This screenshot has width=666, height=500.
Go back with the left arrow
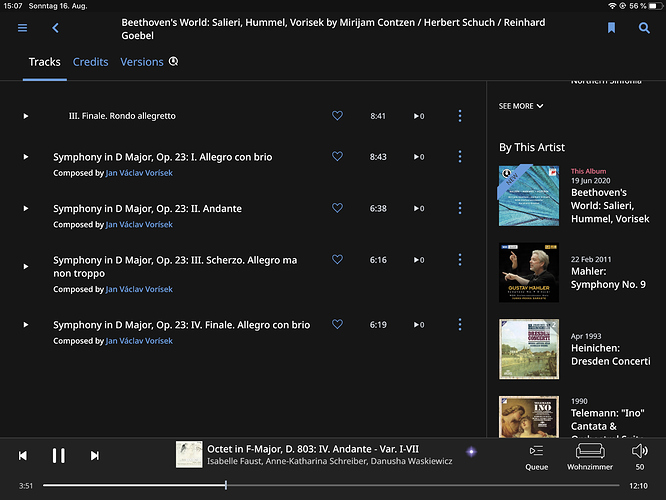point(56,28)
